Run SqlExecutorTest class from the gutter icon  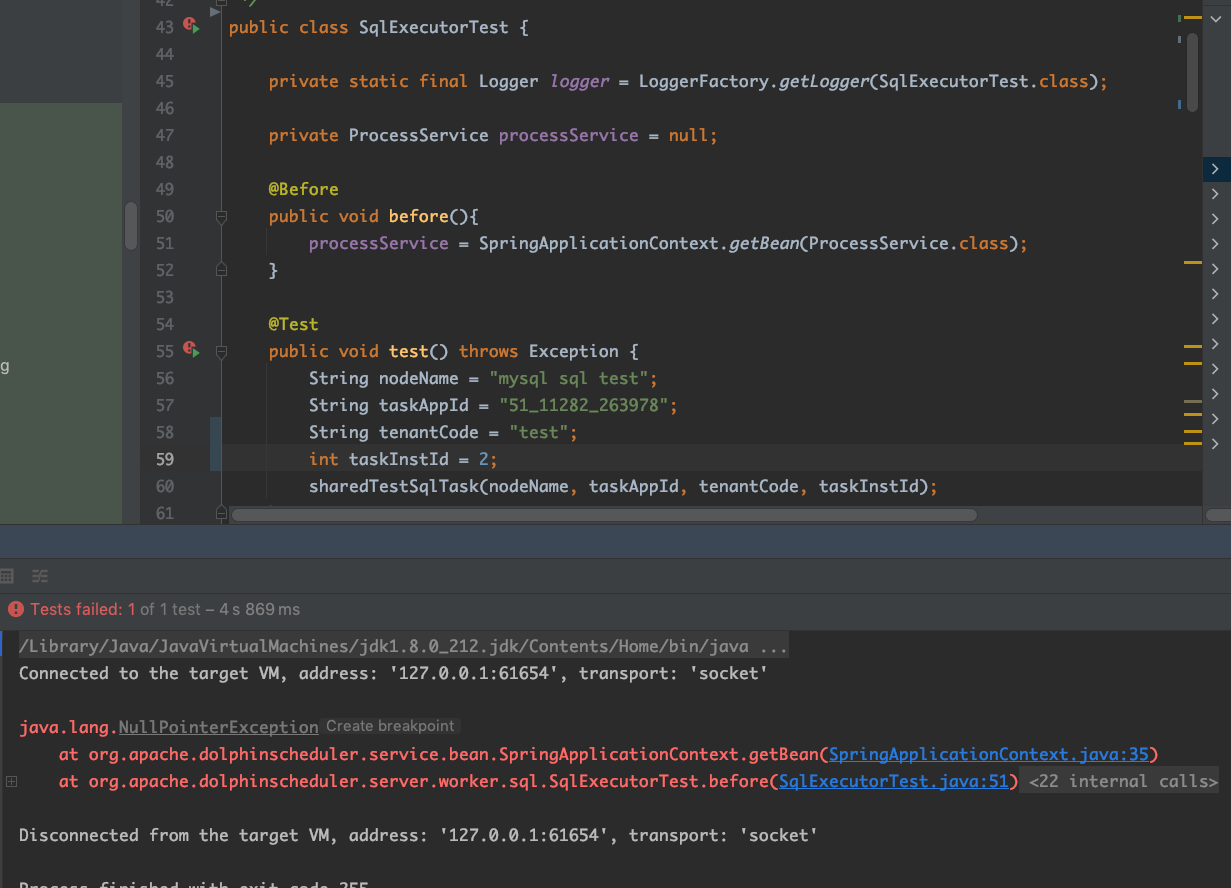(191, 27)
